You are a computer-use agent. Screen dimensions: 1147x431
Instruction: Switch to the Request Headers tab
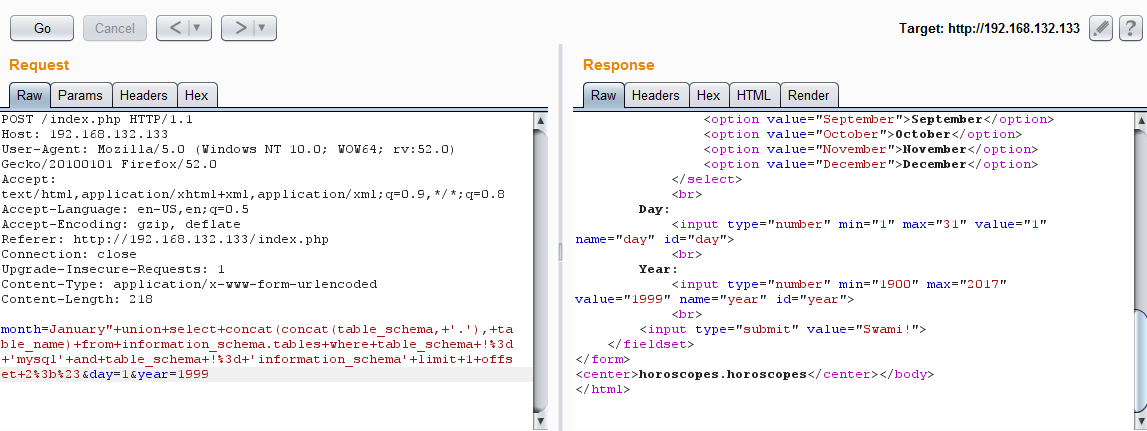(x=144, y=95)
